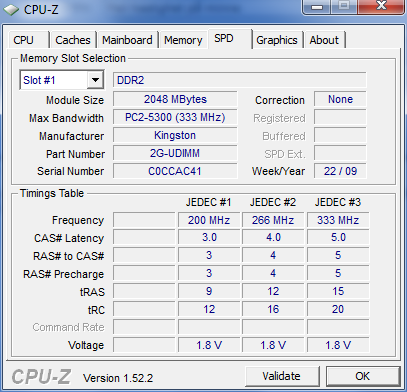The height and width of the screenshot is (392, 407).
Task: Click tRC value 20
Action: point(338,309)
